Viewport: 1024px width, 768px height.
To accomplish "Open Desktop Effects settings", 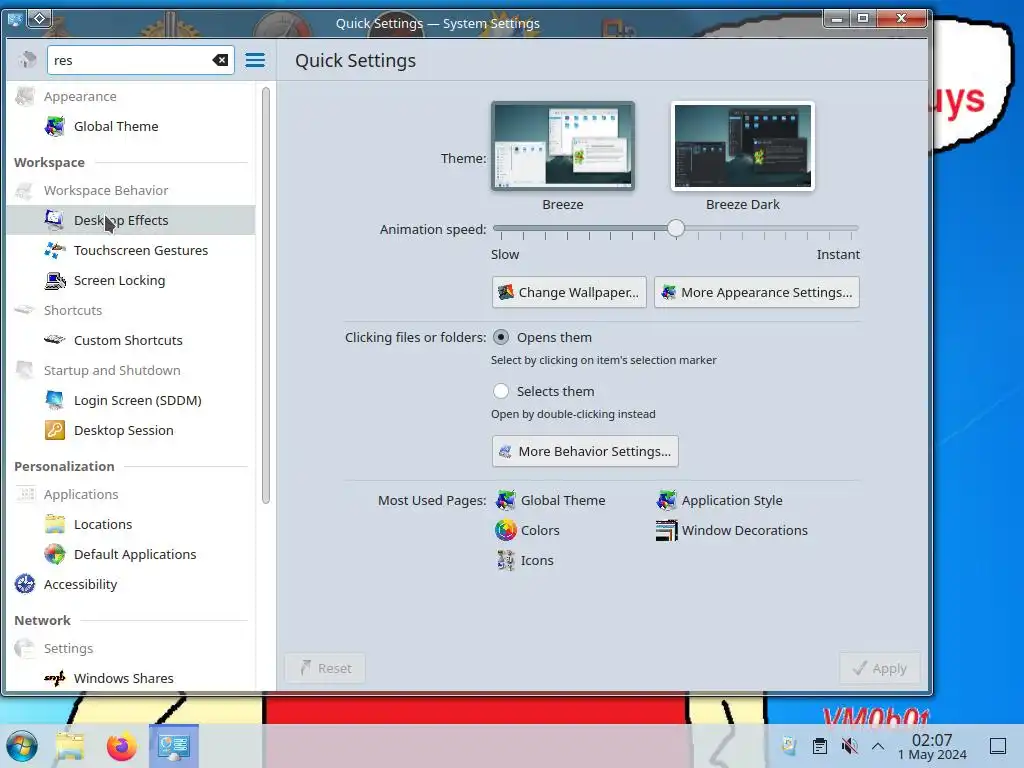I will pos(131,220).
